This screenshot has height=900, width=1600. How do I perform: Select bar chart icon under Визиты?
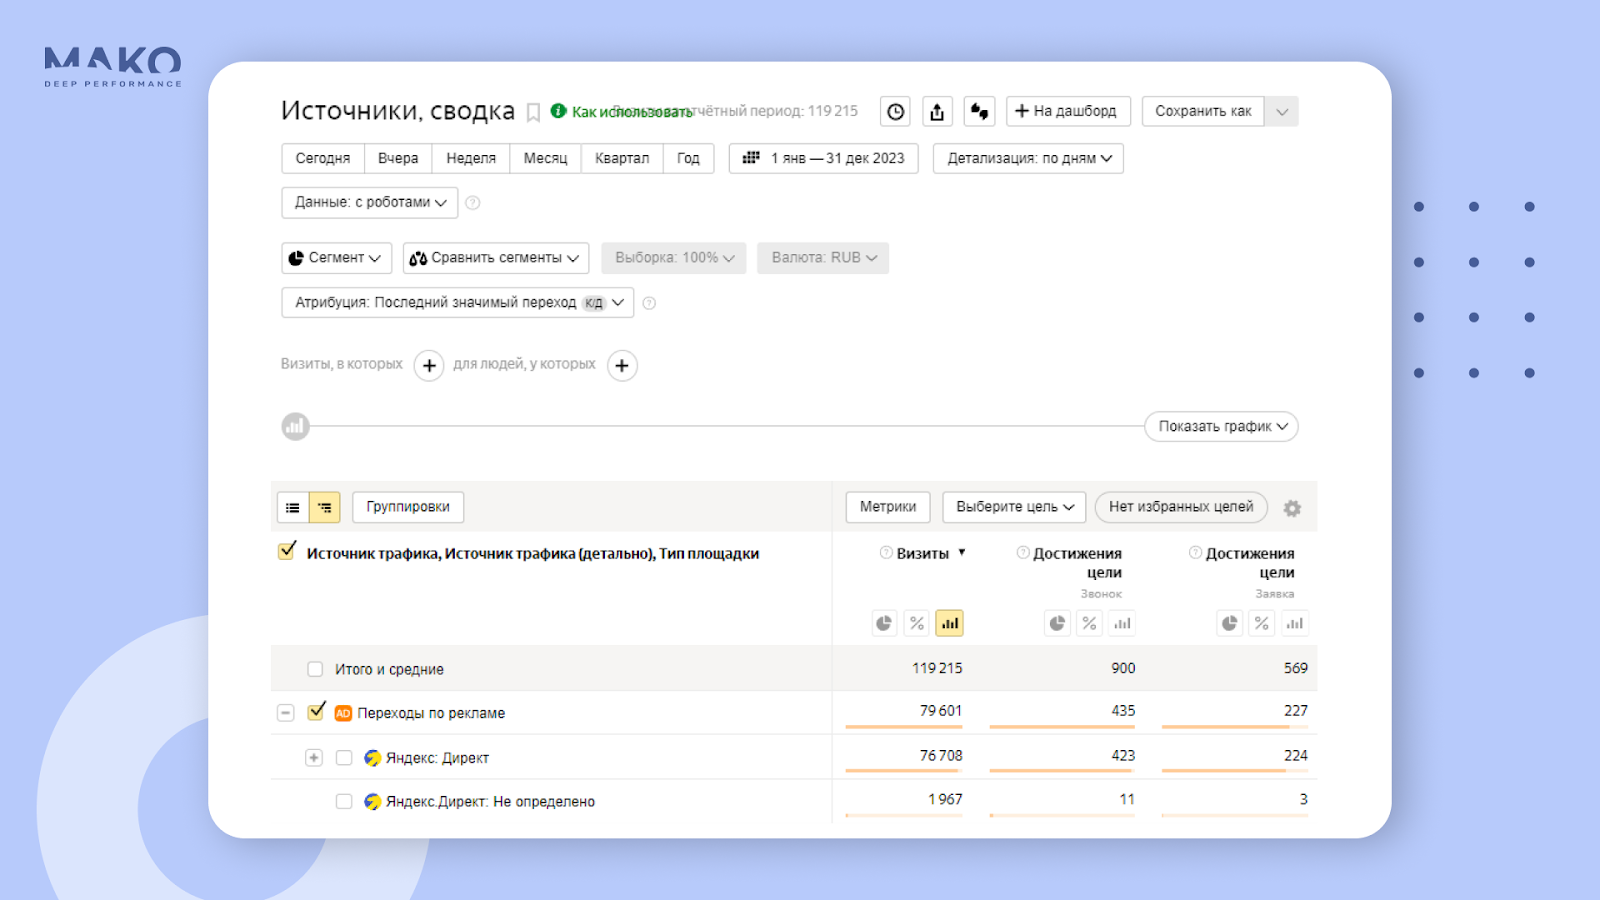(x=950, y=624)
